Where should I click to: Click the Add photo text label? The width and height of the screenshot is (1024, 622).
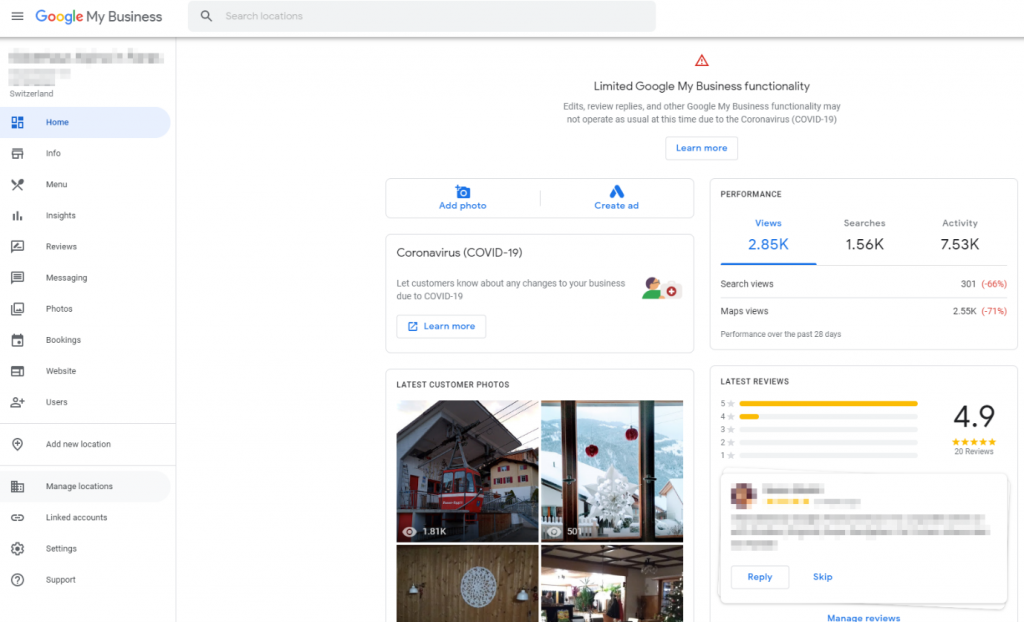coord(462,206)
